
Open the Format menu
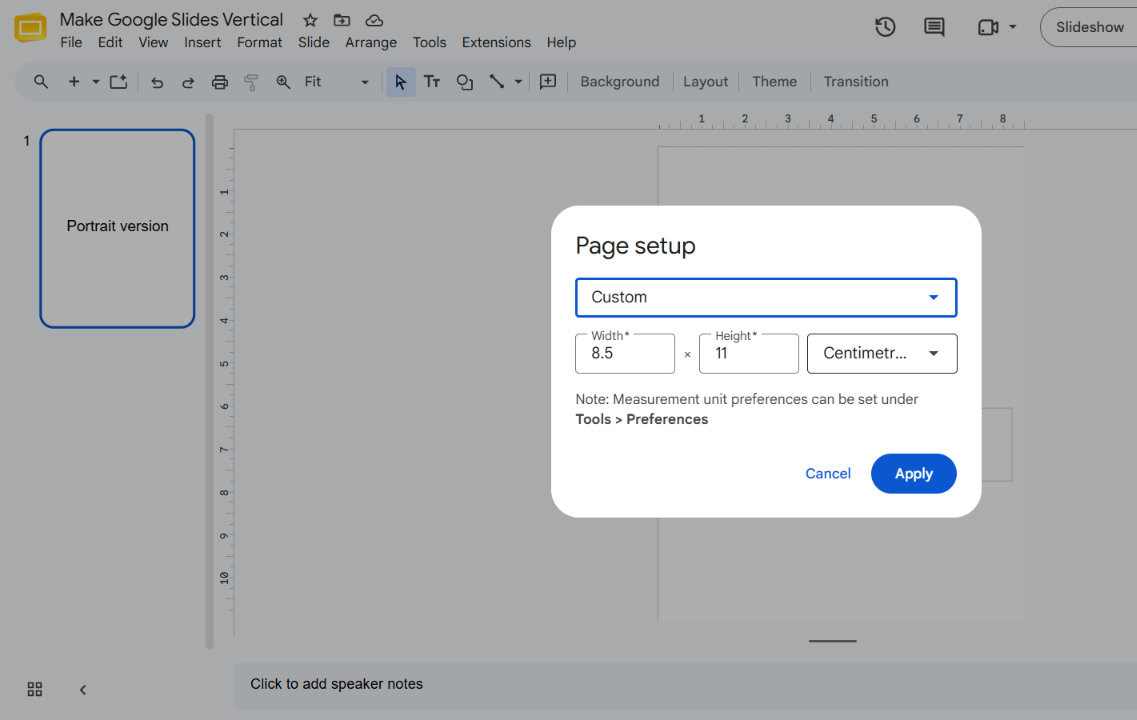(x=259, y=43)
